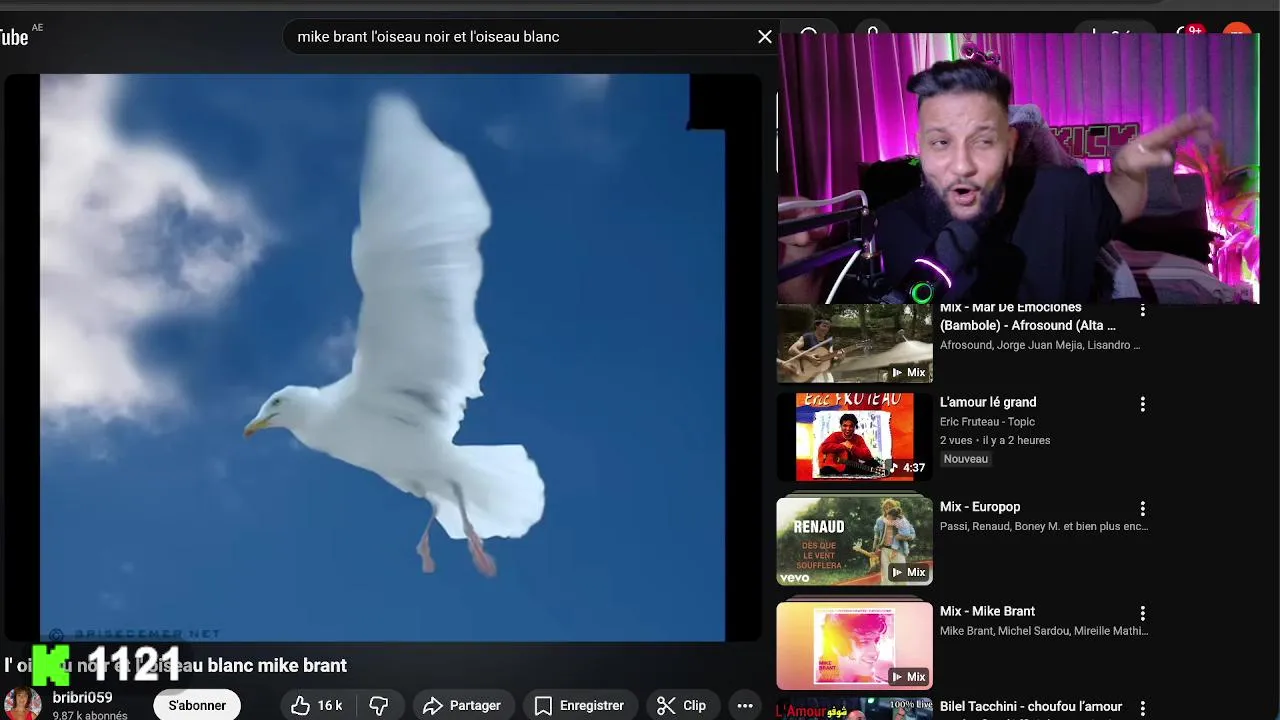Click the 'Nouveau' badge under L'amour lé grand

966,459
